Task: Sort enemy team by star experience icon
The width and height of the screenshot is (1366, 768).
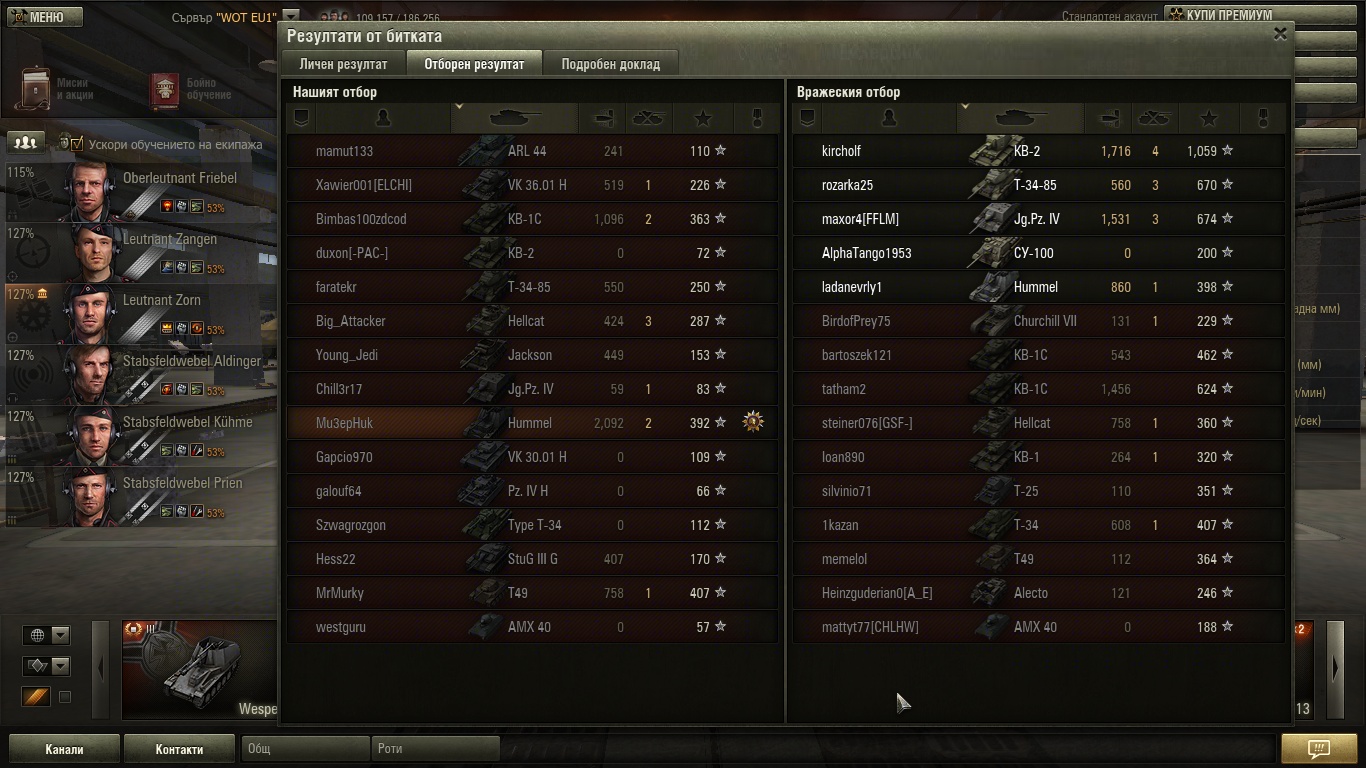Action: (x=1208, y=118)
